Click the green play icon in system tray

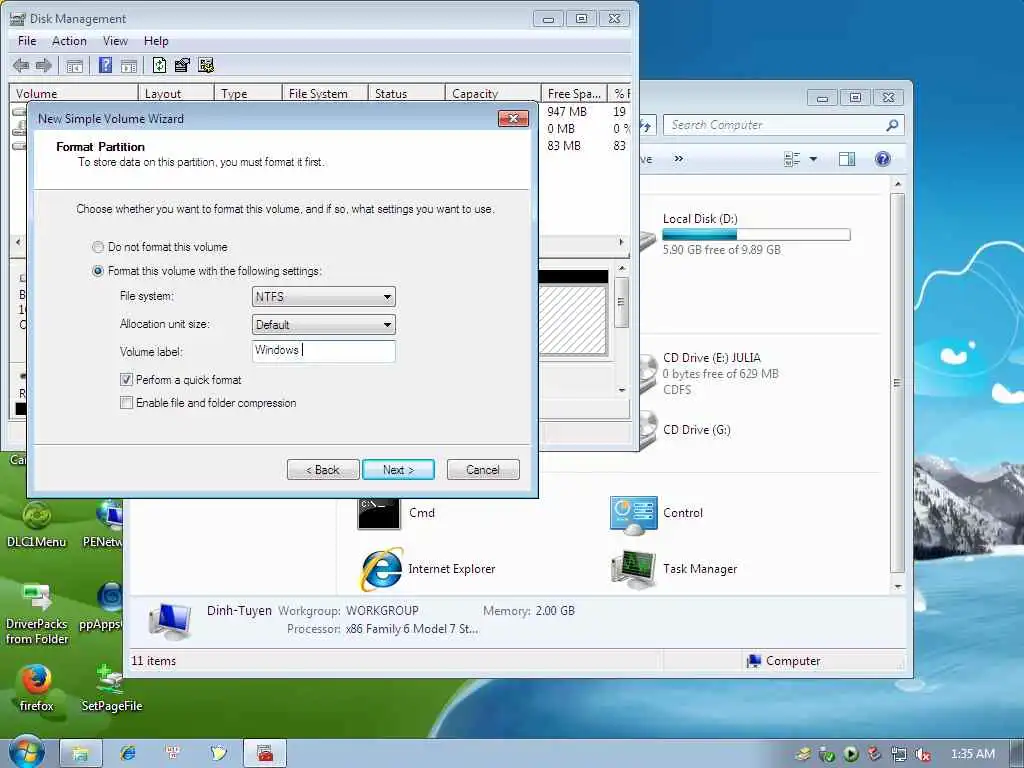[851, 754]
